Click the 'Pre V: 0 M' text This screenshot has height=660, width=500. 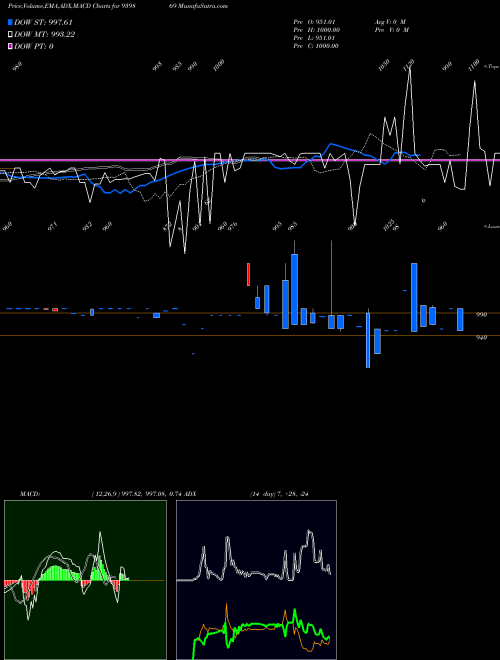(x=393, y=30)
